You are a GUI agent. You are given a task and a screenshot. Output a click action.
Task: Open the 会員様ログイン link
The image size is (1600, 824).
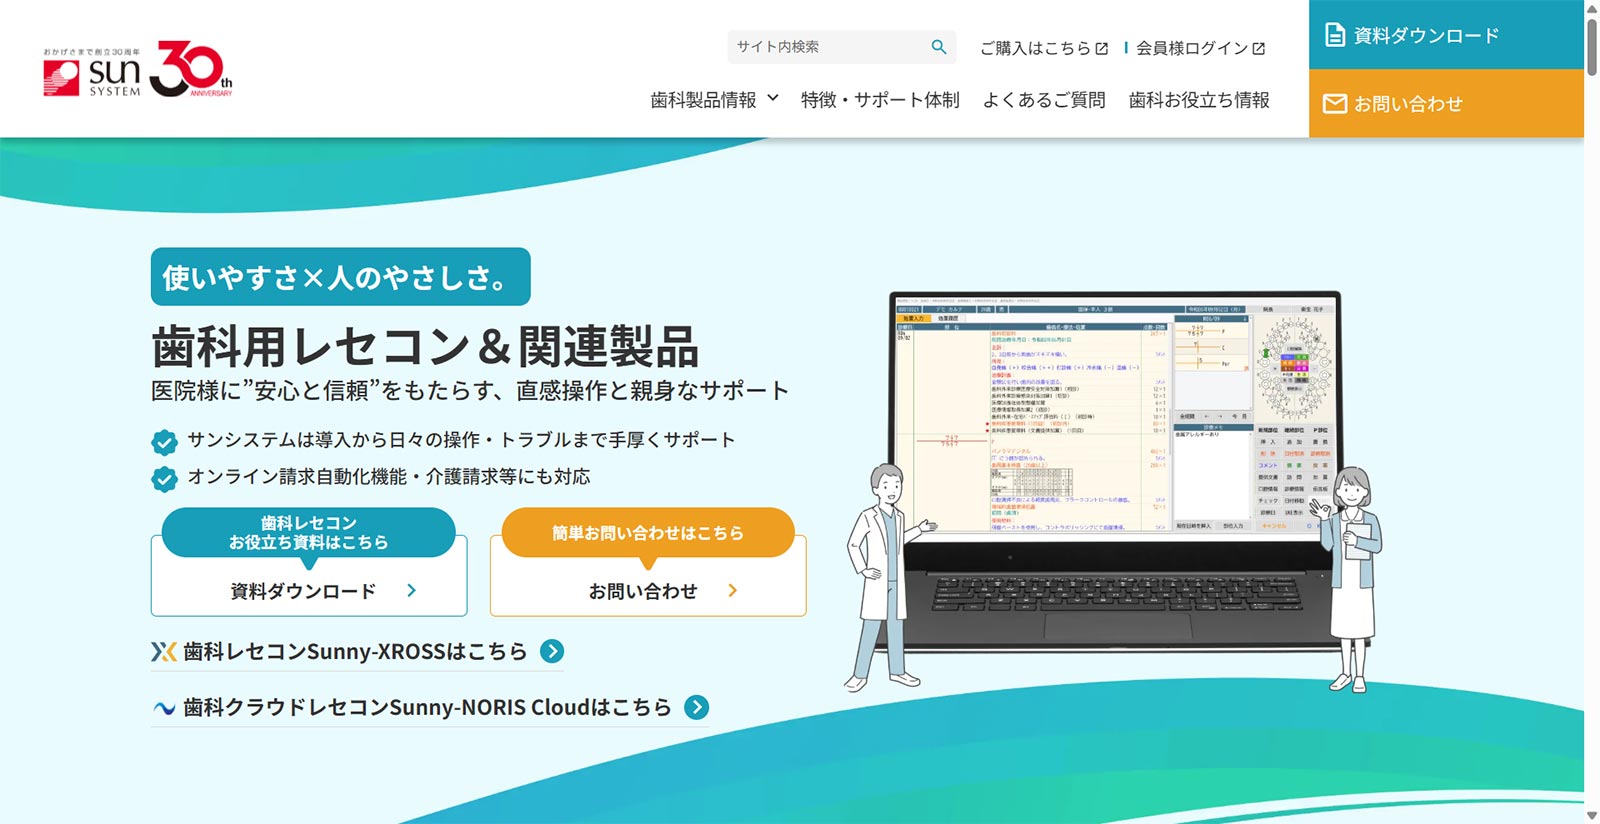point(1200,48)
